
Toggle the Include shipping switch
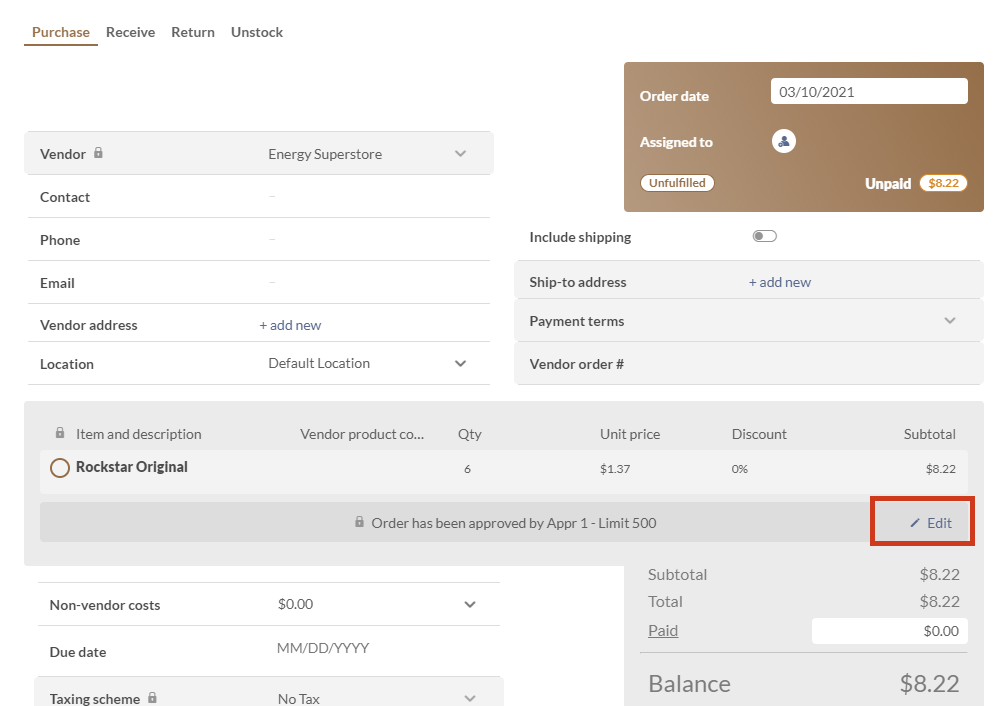pos(764,236)
